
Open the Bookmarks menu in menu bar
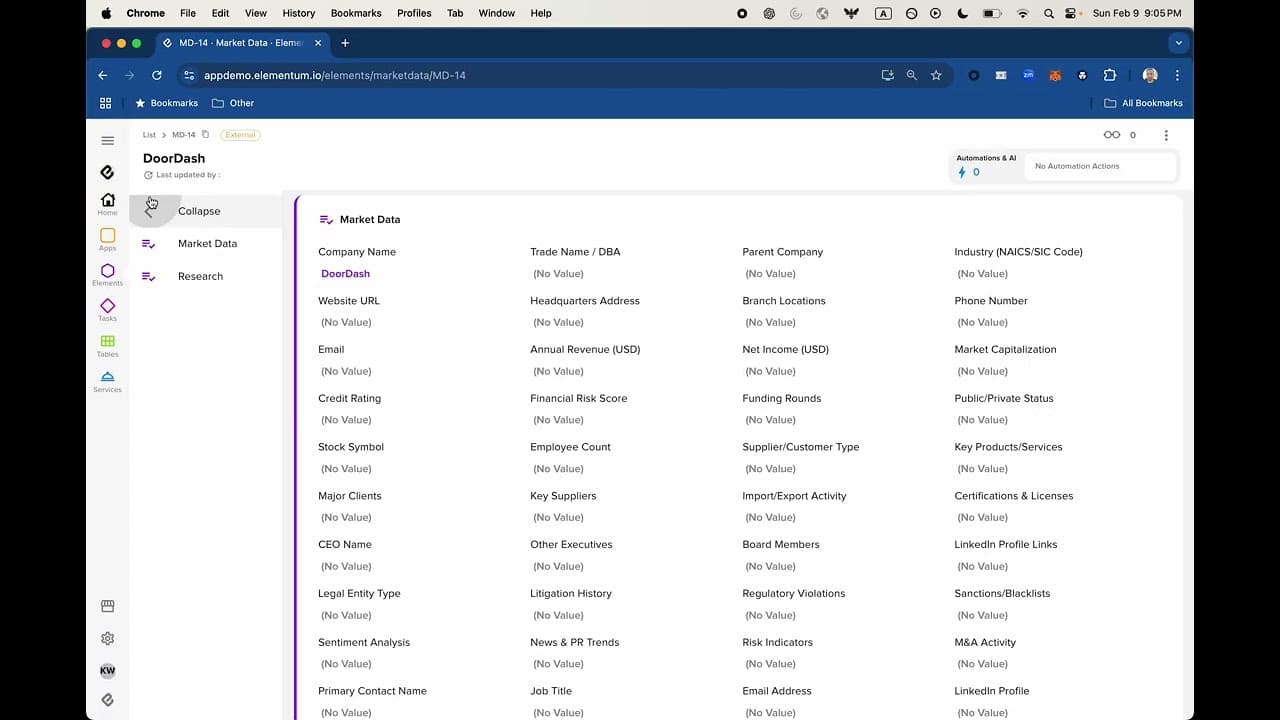pos(356,13)
